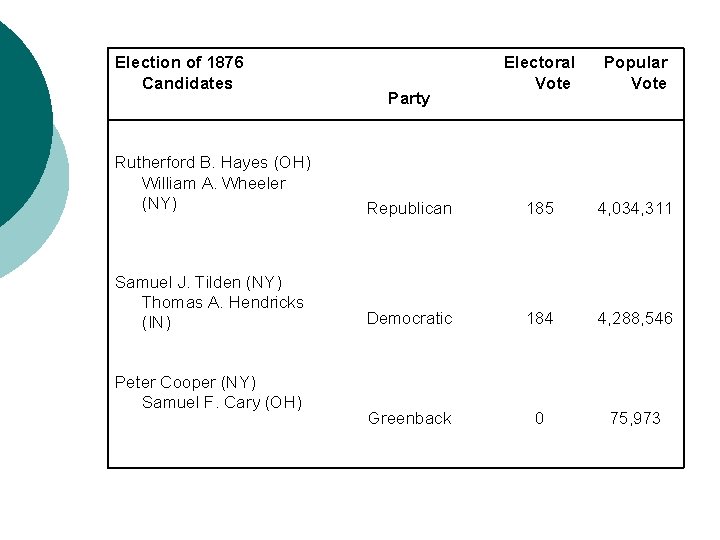The image size is (720, 540).
Task: Select 'Peter Cooper (NY)' text
Action: click(x=186, y=382)
